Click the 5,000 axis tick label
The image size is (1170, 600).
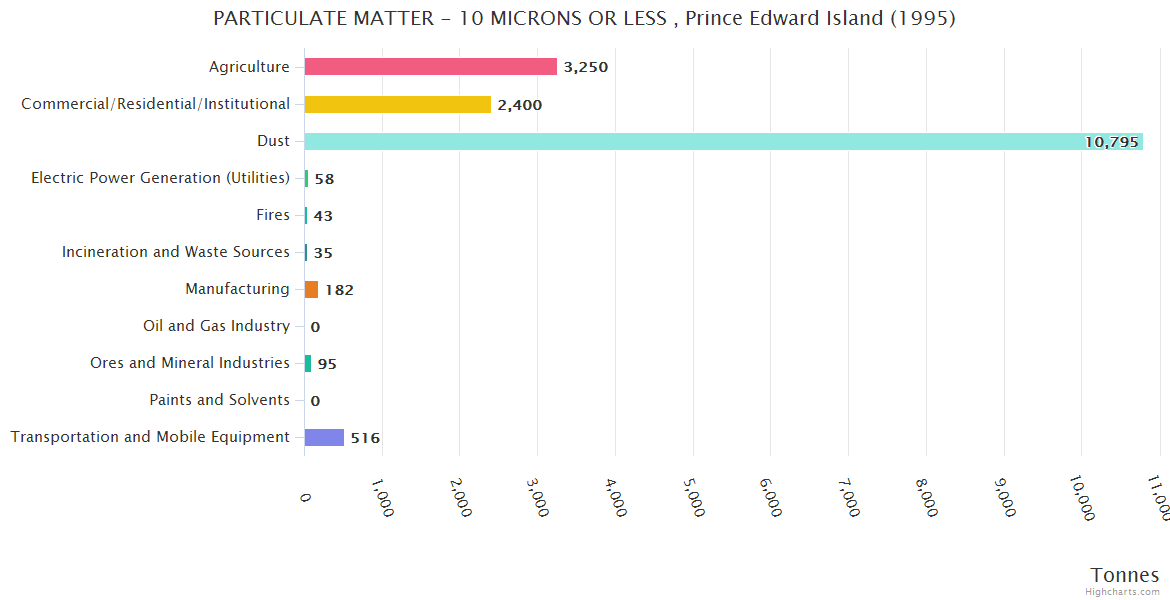pos(694,496)
